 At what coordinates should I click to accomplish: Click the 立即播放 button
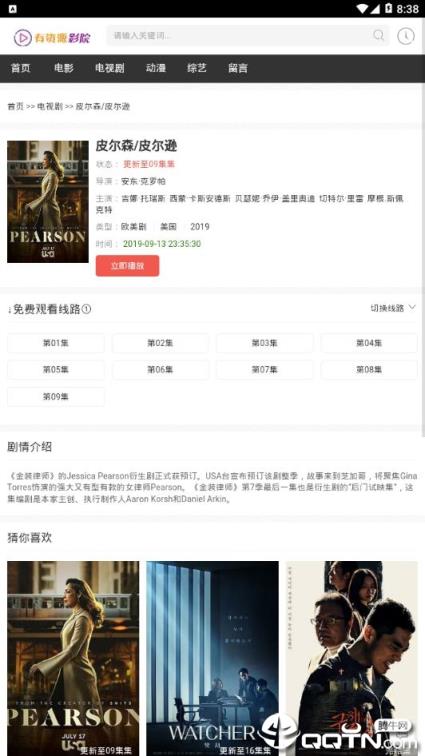pos(127,266)
